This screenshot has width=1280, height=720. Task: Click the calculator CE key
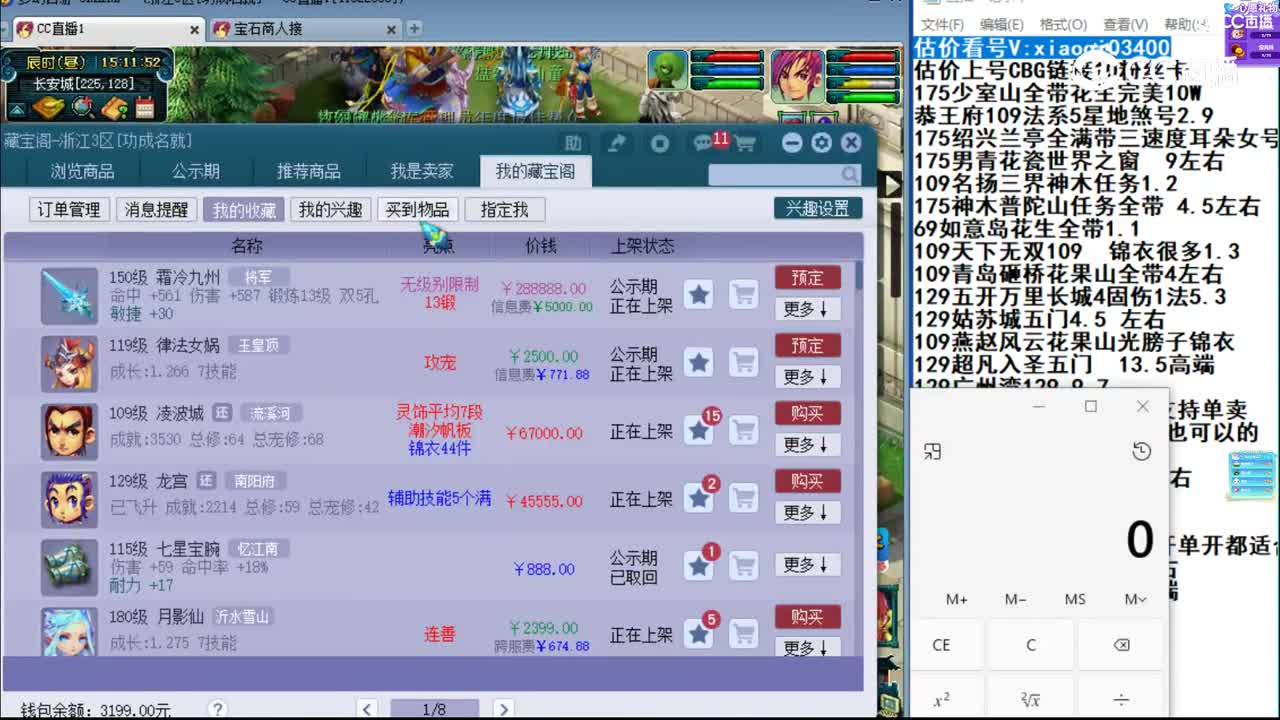pyautogui.click(x=941, y=645)
